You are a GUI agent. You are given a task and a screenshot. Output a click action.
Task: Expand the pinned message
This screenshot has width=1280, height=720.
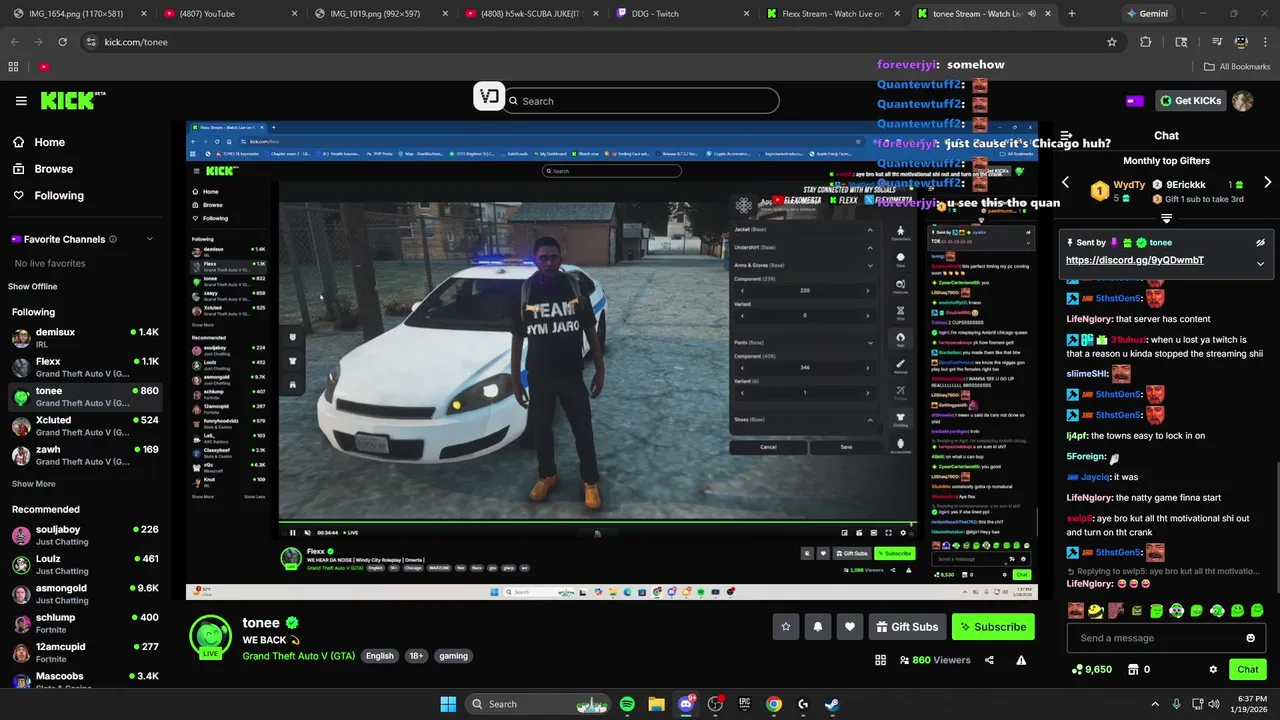tap(1260, 264)
